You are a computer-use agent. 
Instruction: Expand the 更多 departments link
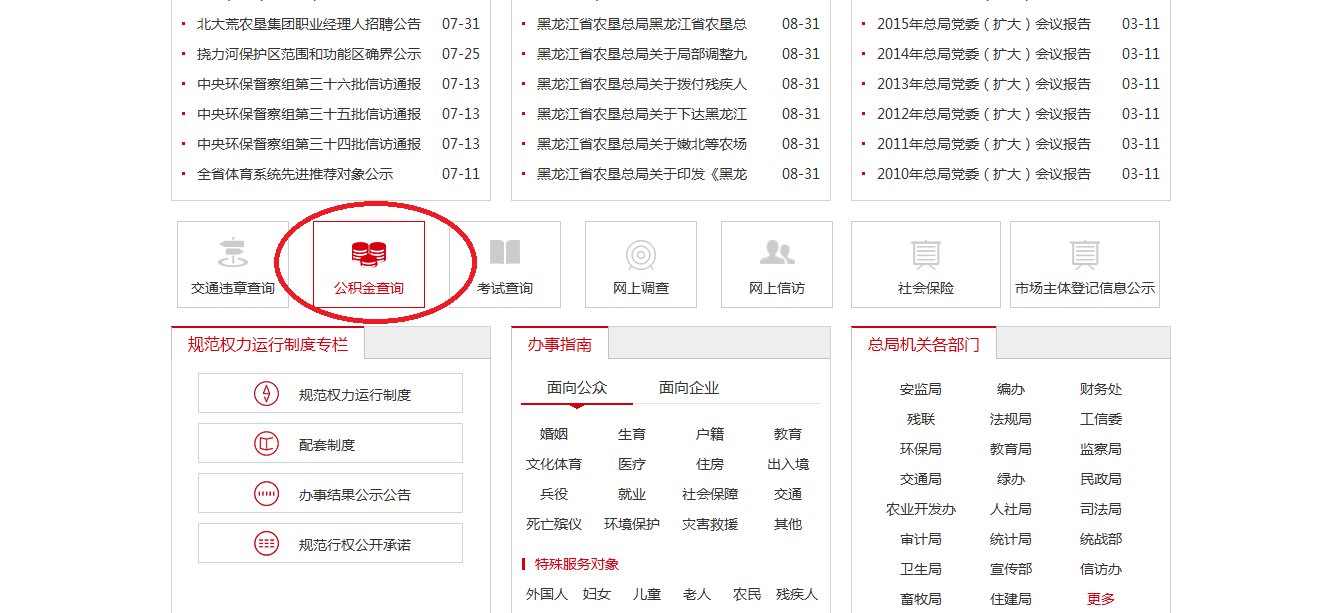coord(1100,598)
